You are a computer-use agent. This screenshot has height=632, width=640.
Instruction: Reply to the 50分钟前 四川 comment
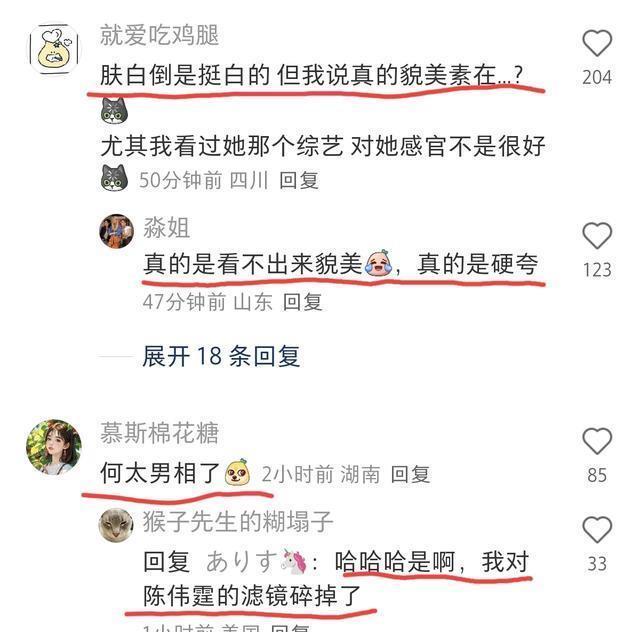click(x=299, y=180)
